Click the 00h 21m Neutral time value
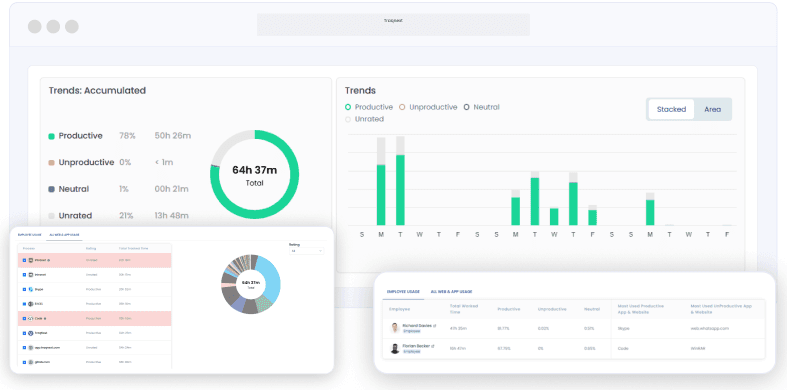787x390 pixels. point(172,189)
